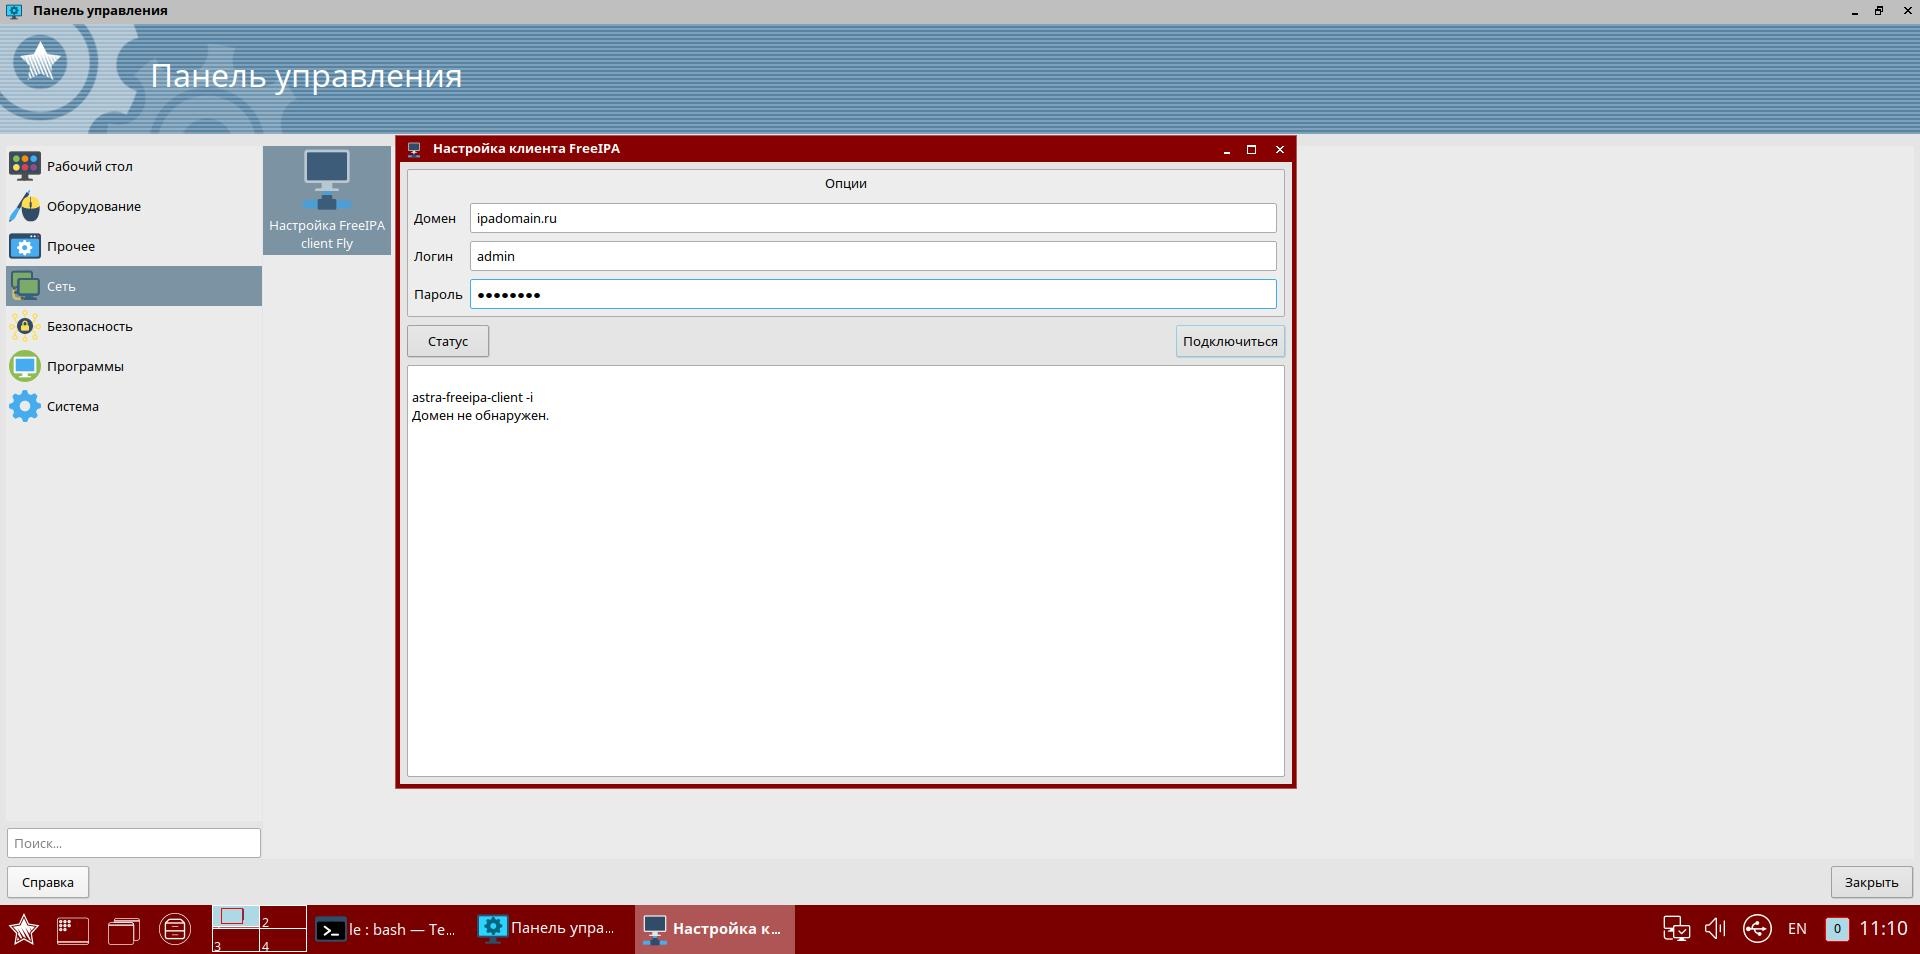Switch keyboard layout from EN
The height and width of the screenshot is (954, 1920).
pos(1797,929)
